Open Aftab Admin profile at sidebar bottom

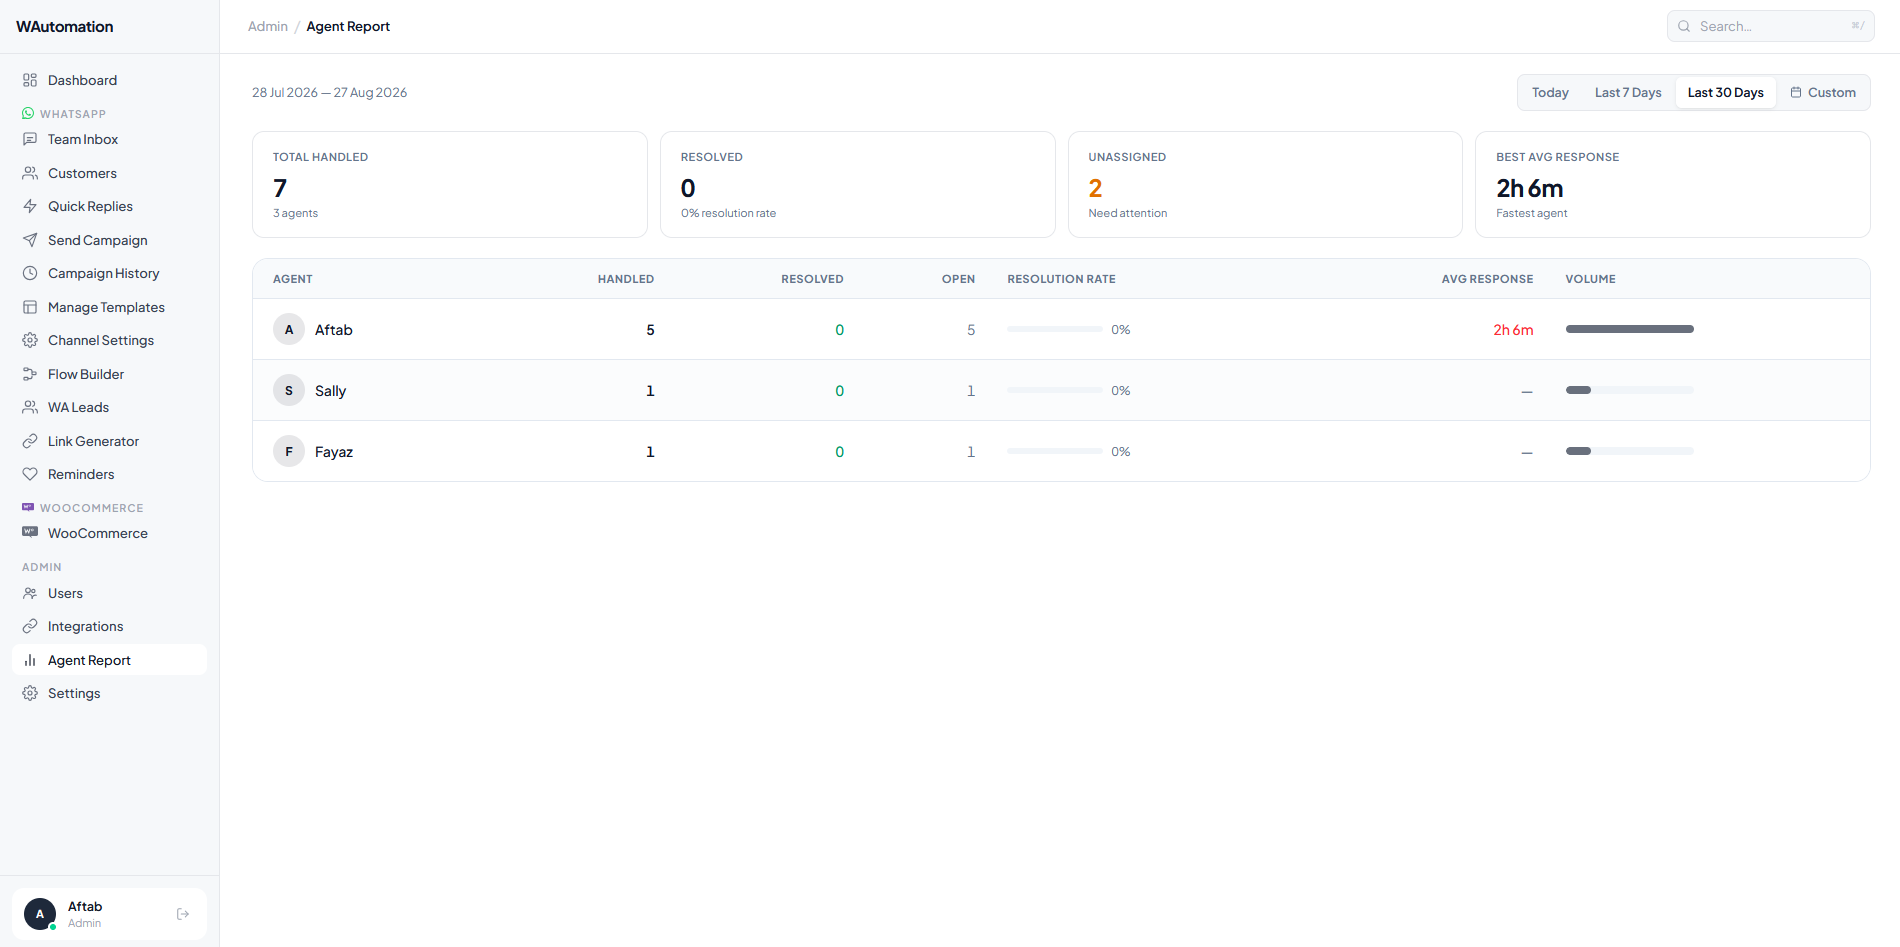pyautogui.click(x=109, y=914)
